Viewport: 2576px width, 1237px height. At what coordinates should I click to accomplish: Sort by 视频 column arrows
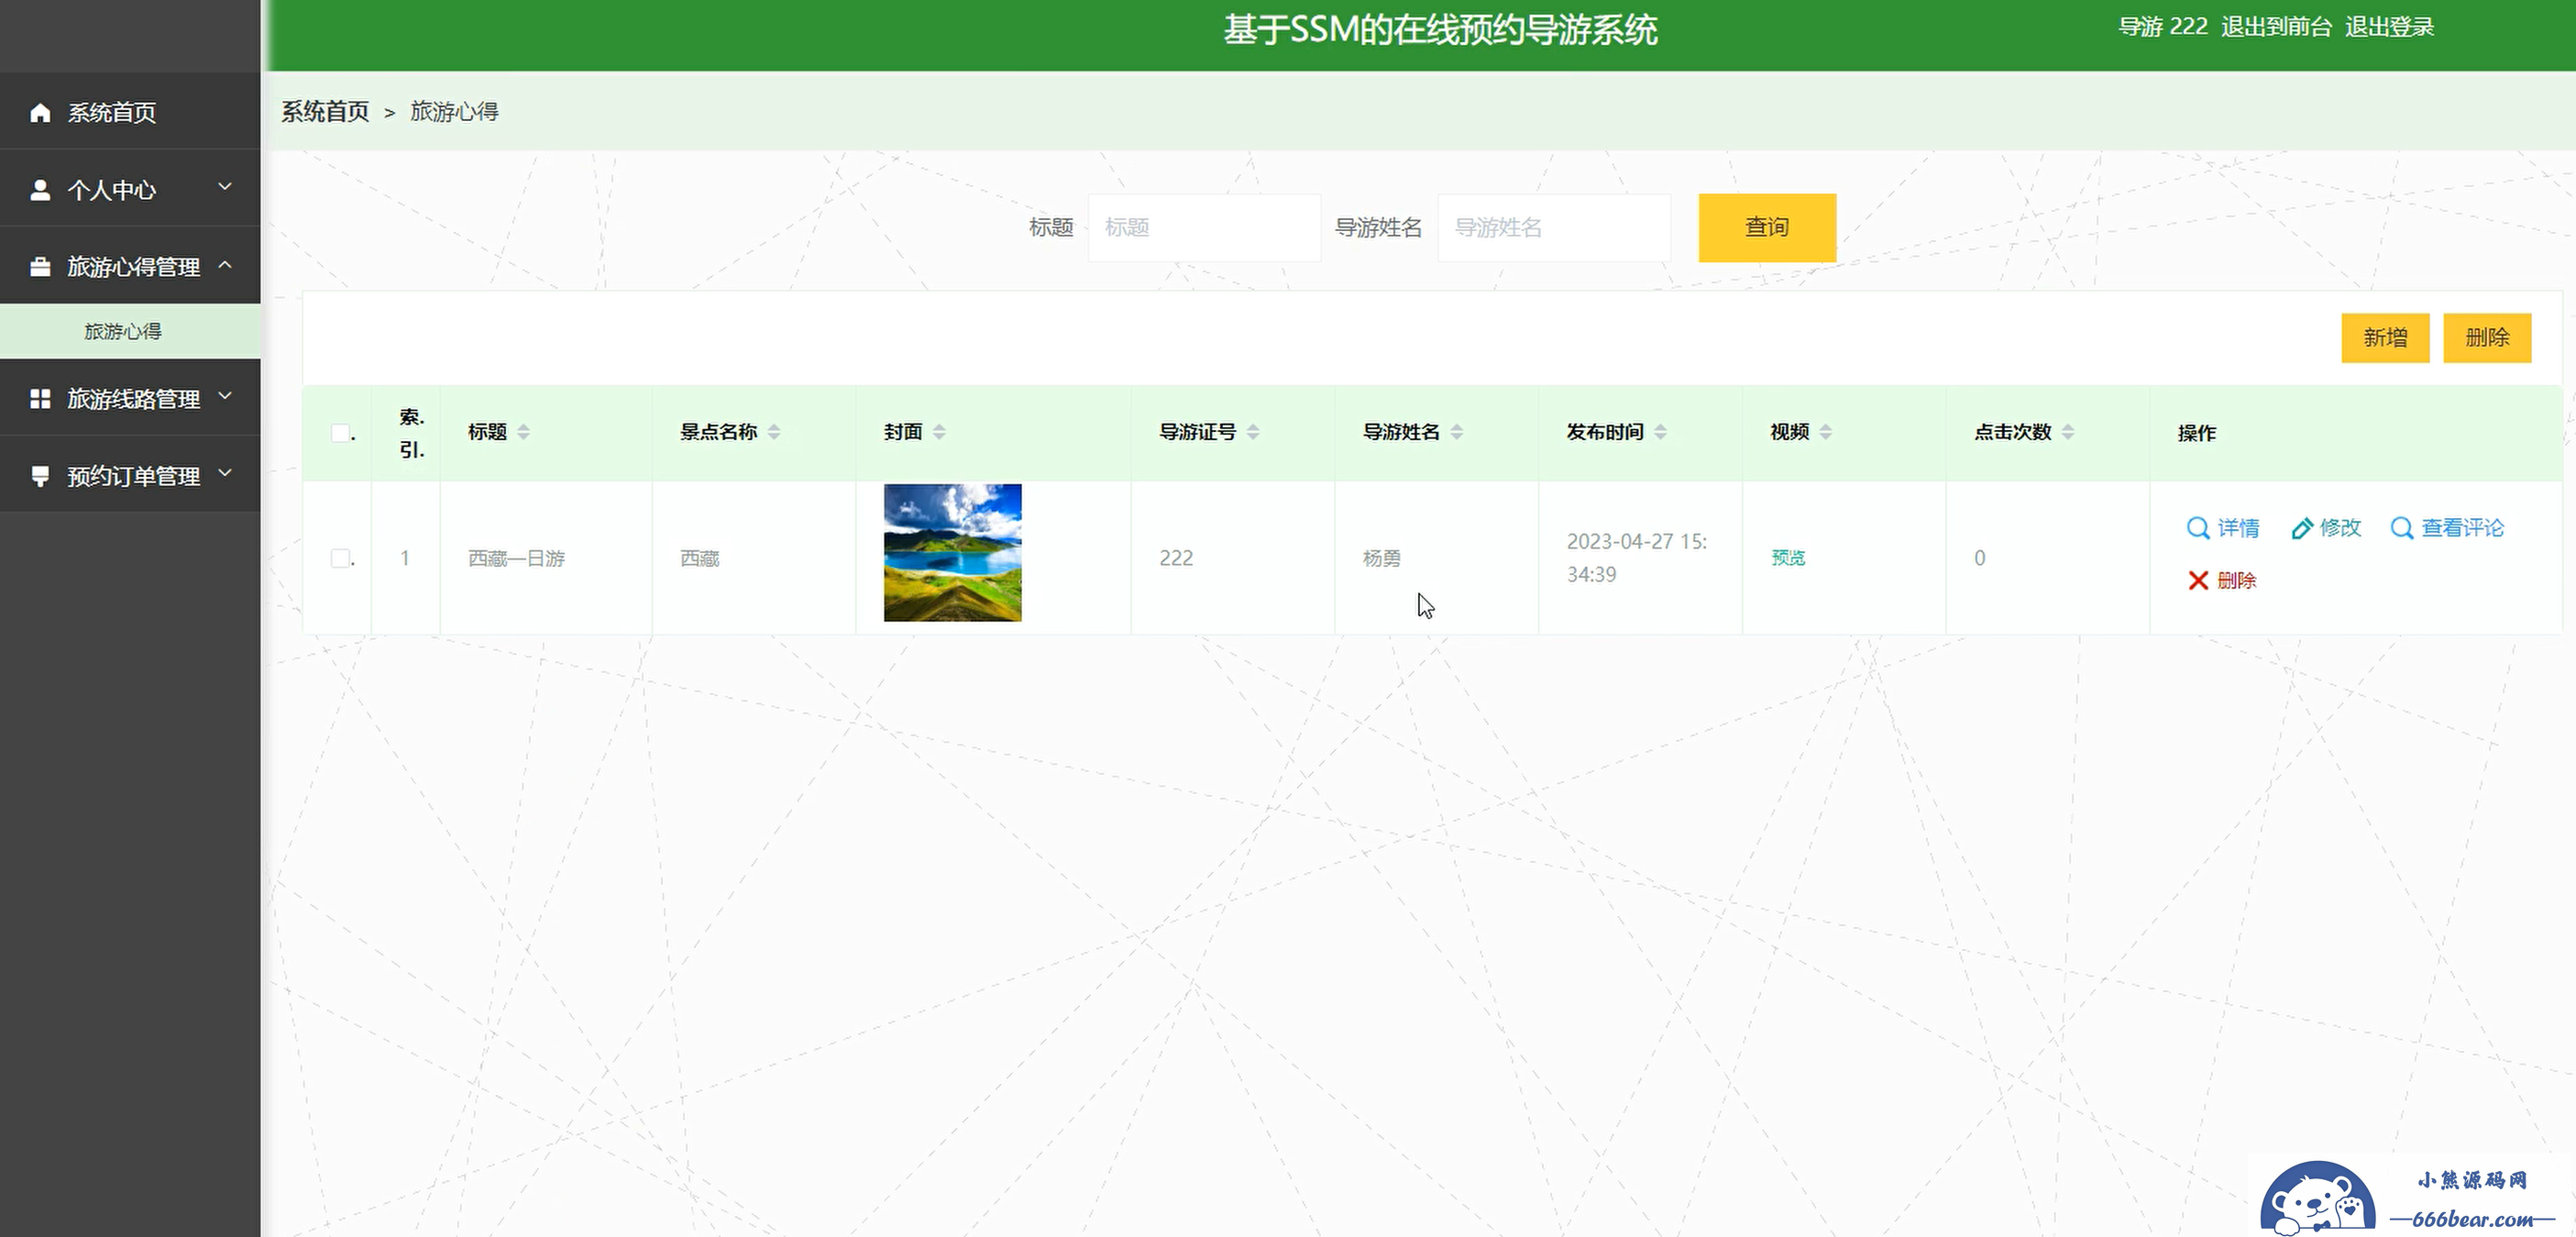pos(1825,432)
